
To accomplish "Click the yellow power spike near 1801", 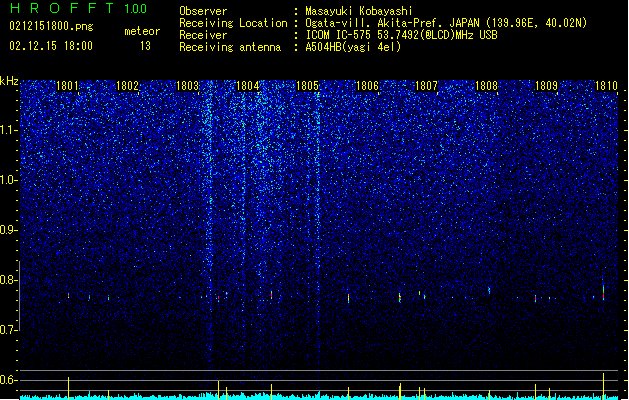I will tap(69, 388).
